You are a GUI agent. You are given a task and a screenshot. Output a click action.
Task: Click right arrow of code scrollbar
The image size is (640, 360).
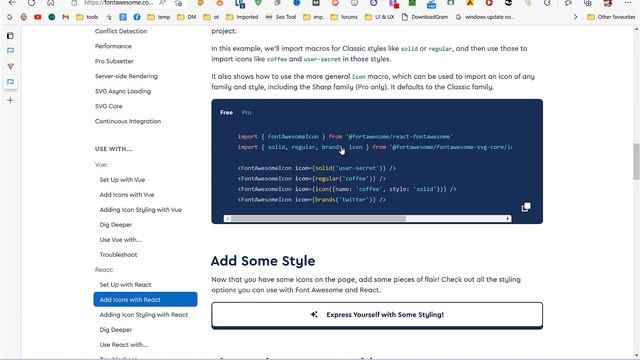click(508, 218)
